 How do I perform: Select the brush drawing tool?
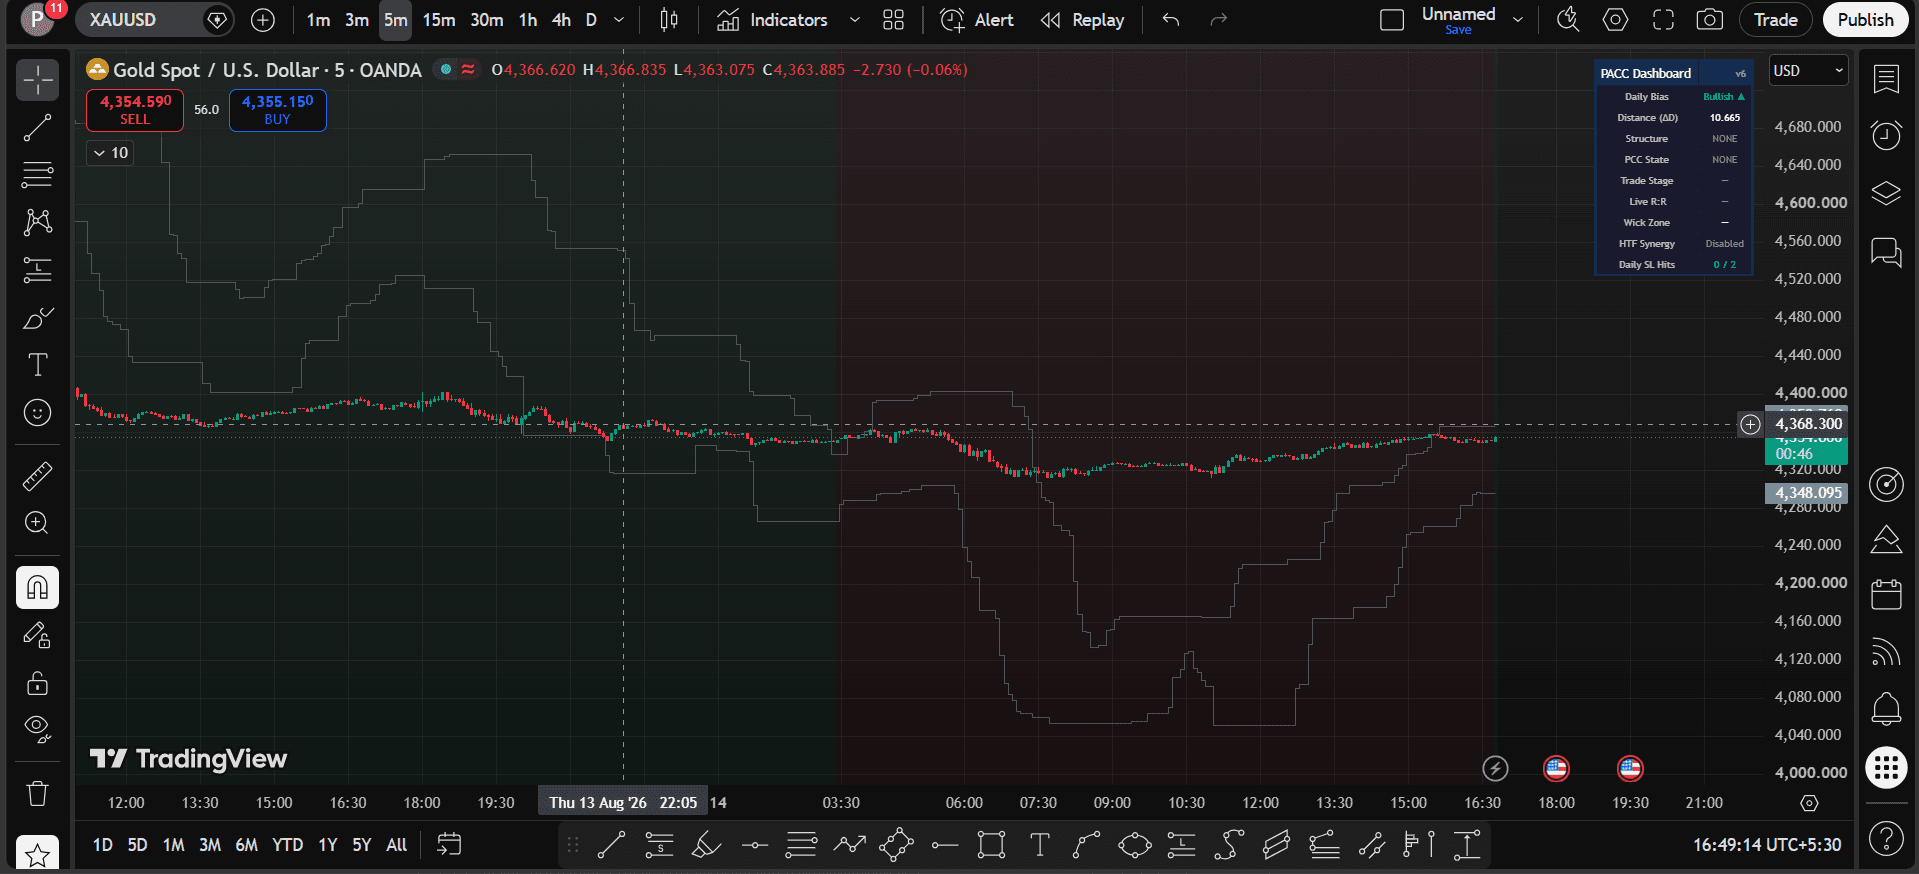pyautogui.click(x=38, y=317)
